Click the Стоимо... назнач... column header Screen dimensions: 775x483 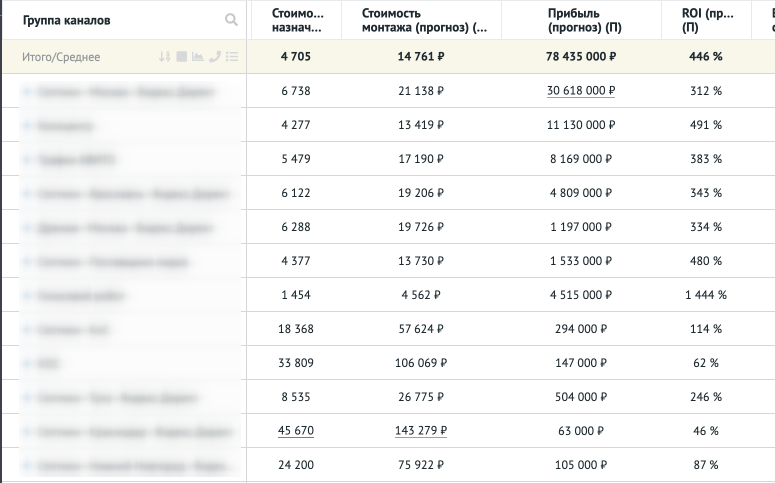[x=298, y=20]
